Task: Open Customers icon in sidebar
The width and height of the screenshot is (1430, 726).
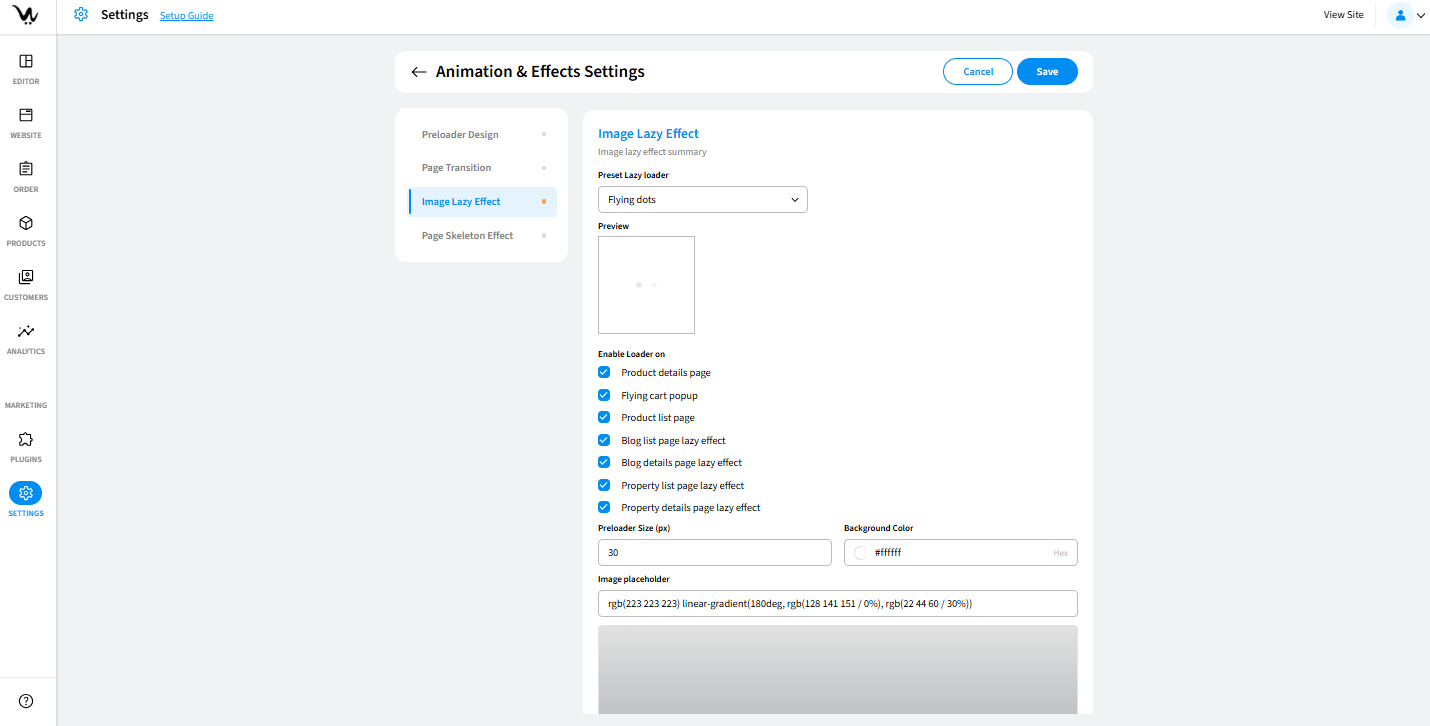Action: tap(26, 278)
